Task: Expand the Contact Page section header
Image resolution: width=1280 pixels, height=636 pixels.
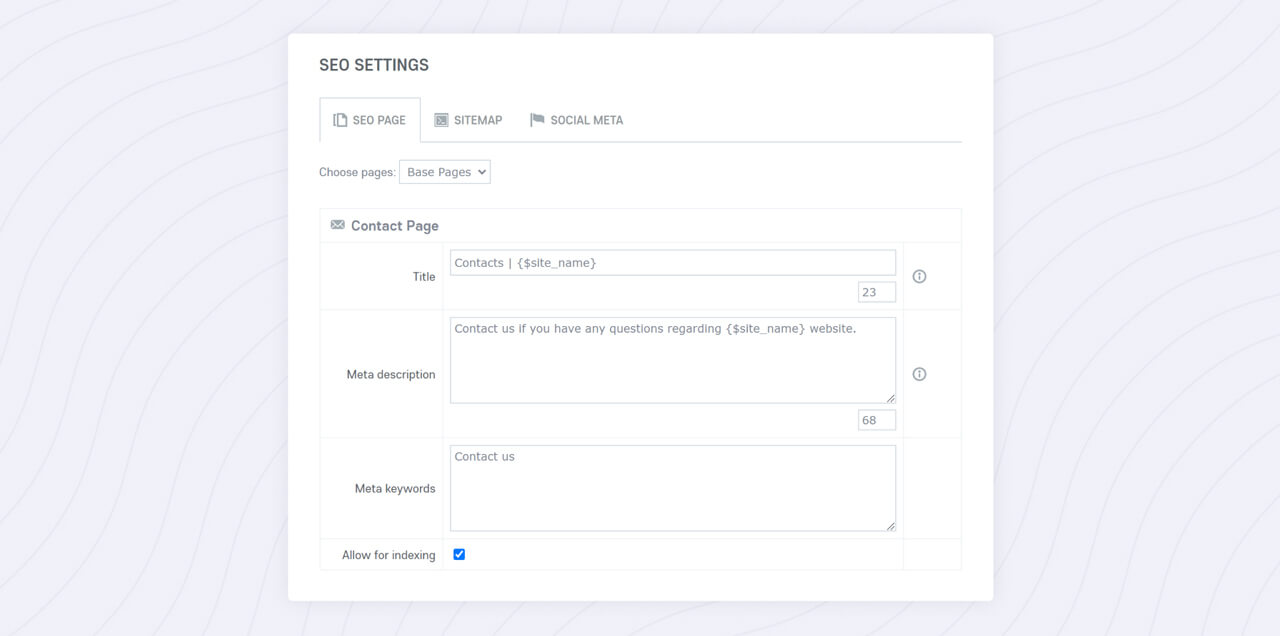Action: [x=393, y=225]
